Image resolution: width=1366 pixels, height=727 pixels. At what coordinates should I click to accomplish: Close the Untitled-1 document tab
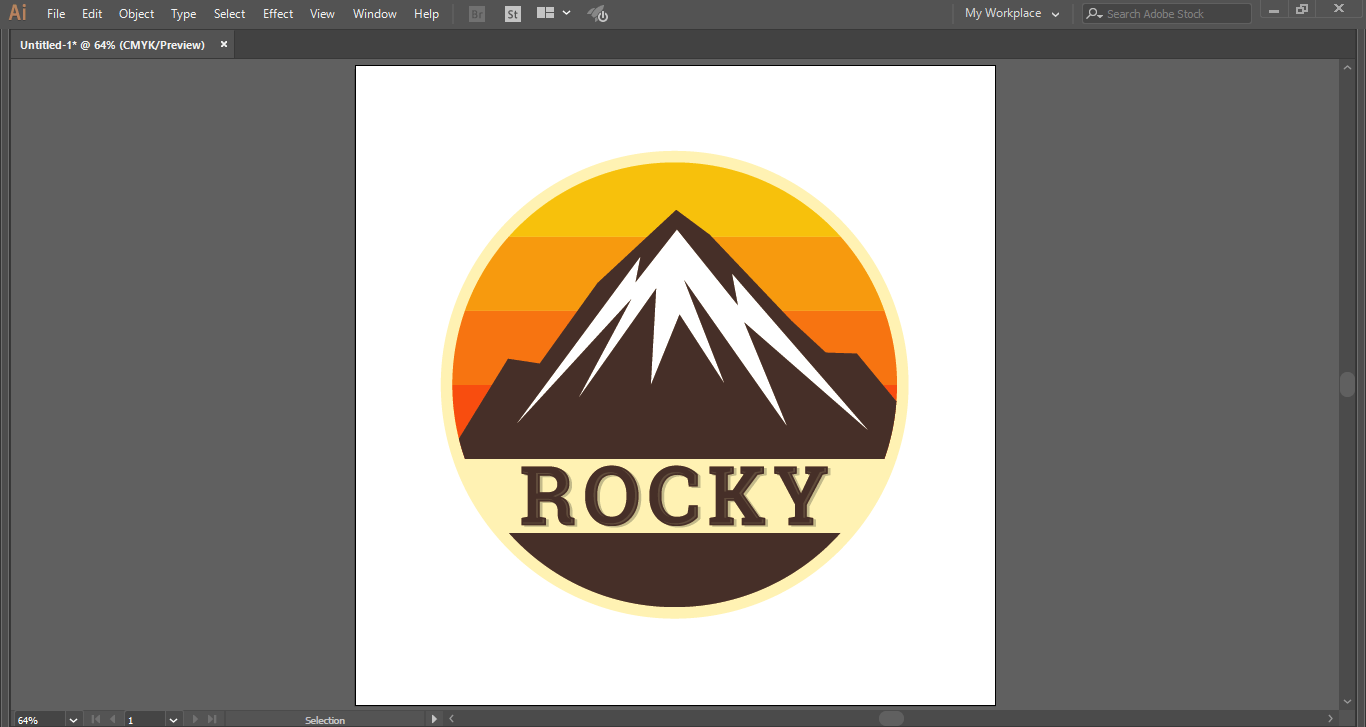tap(224, 44)
